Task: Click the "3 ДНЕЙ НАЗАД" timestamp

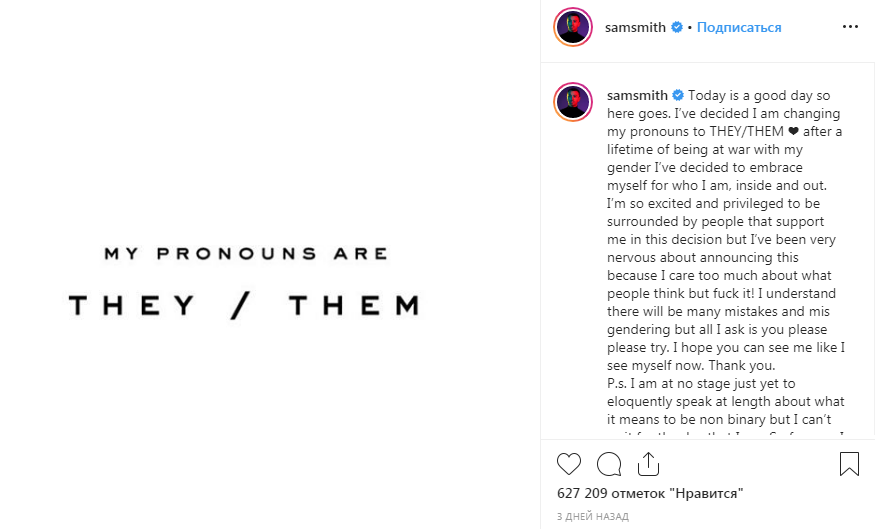Action: [593, 517]
